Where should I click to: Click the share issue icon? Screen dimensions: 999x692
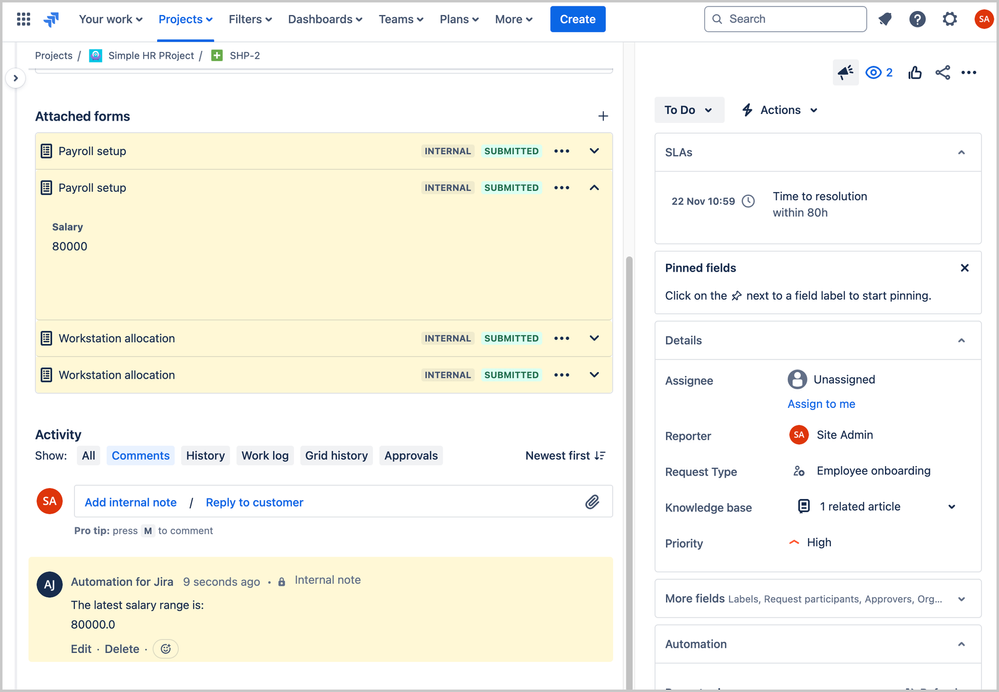tap(942, 73)
